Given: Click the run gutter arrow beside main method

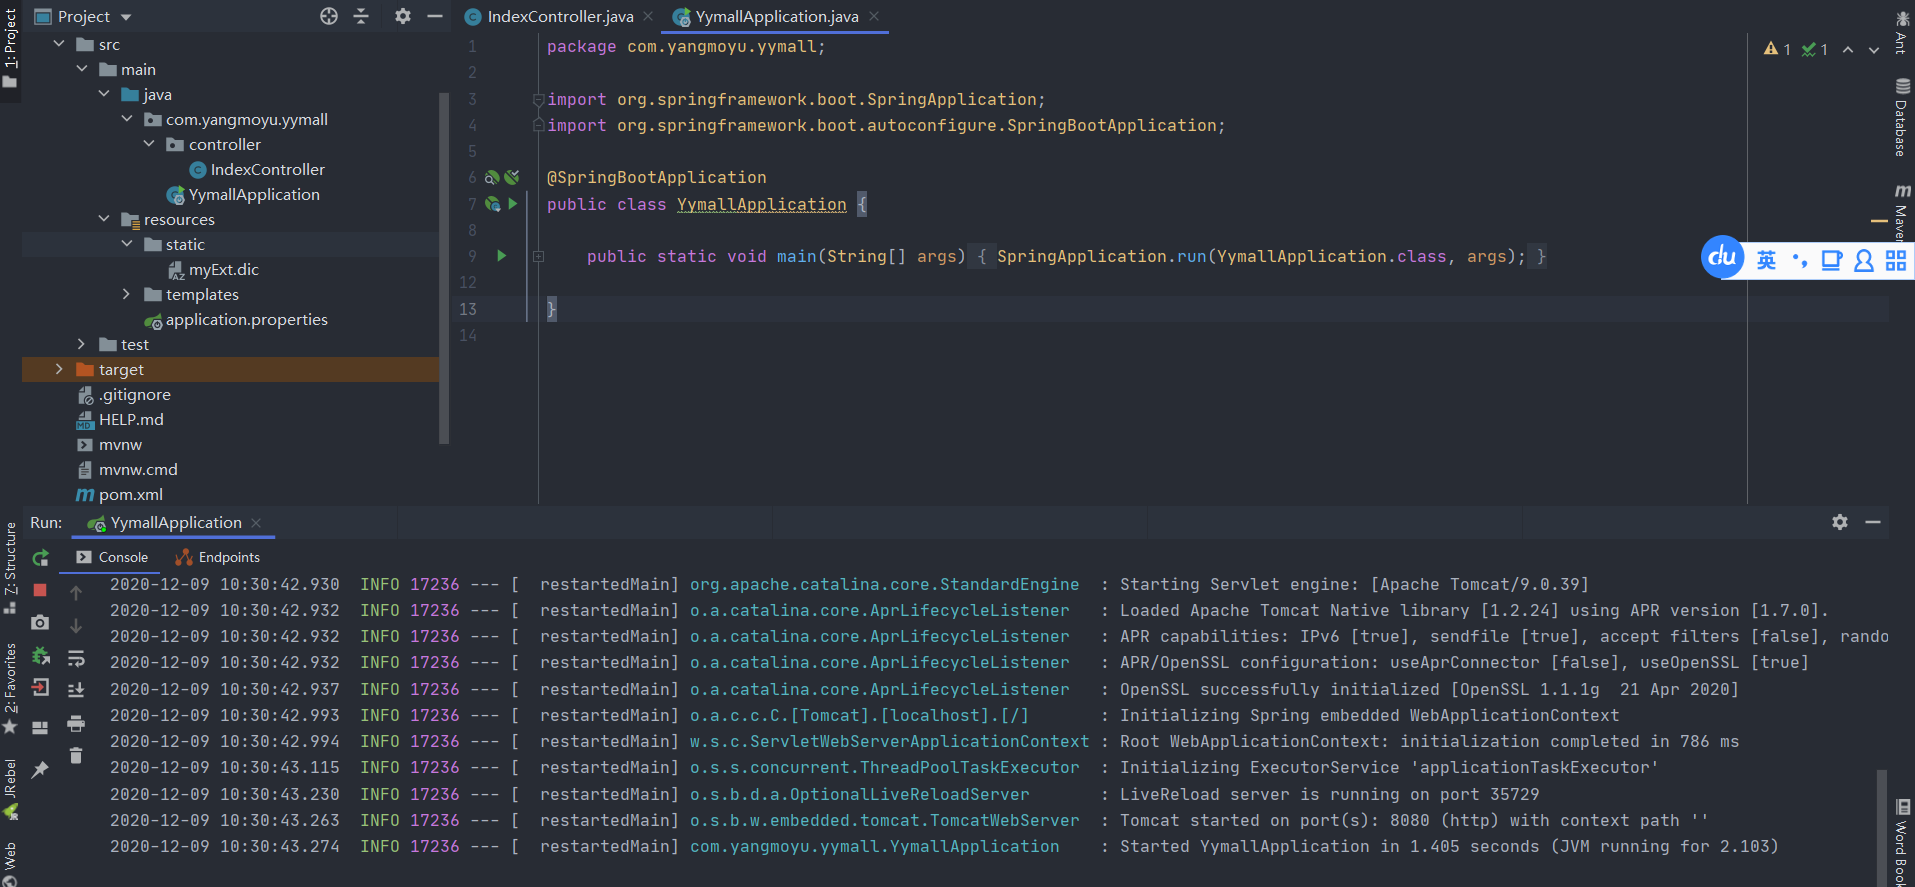Looking at the screenshot, I should 502,256.
